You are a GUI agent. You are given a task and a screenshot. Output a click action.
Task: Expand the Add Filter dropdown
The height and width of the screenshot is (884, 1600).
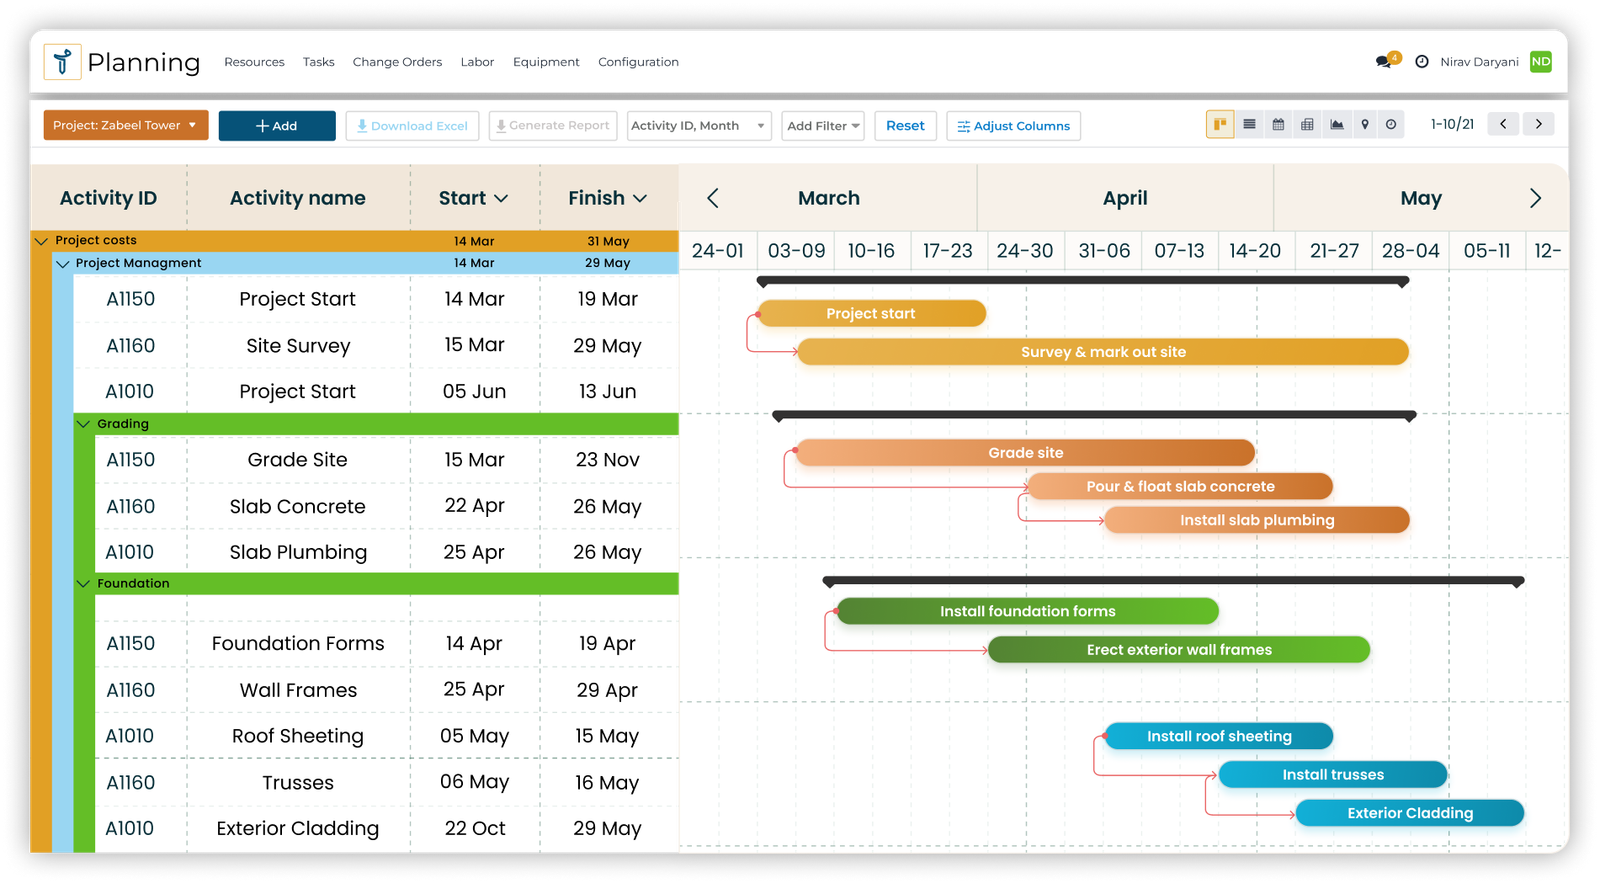coord(822,126)
